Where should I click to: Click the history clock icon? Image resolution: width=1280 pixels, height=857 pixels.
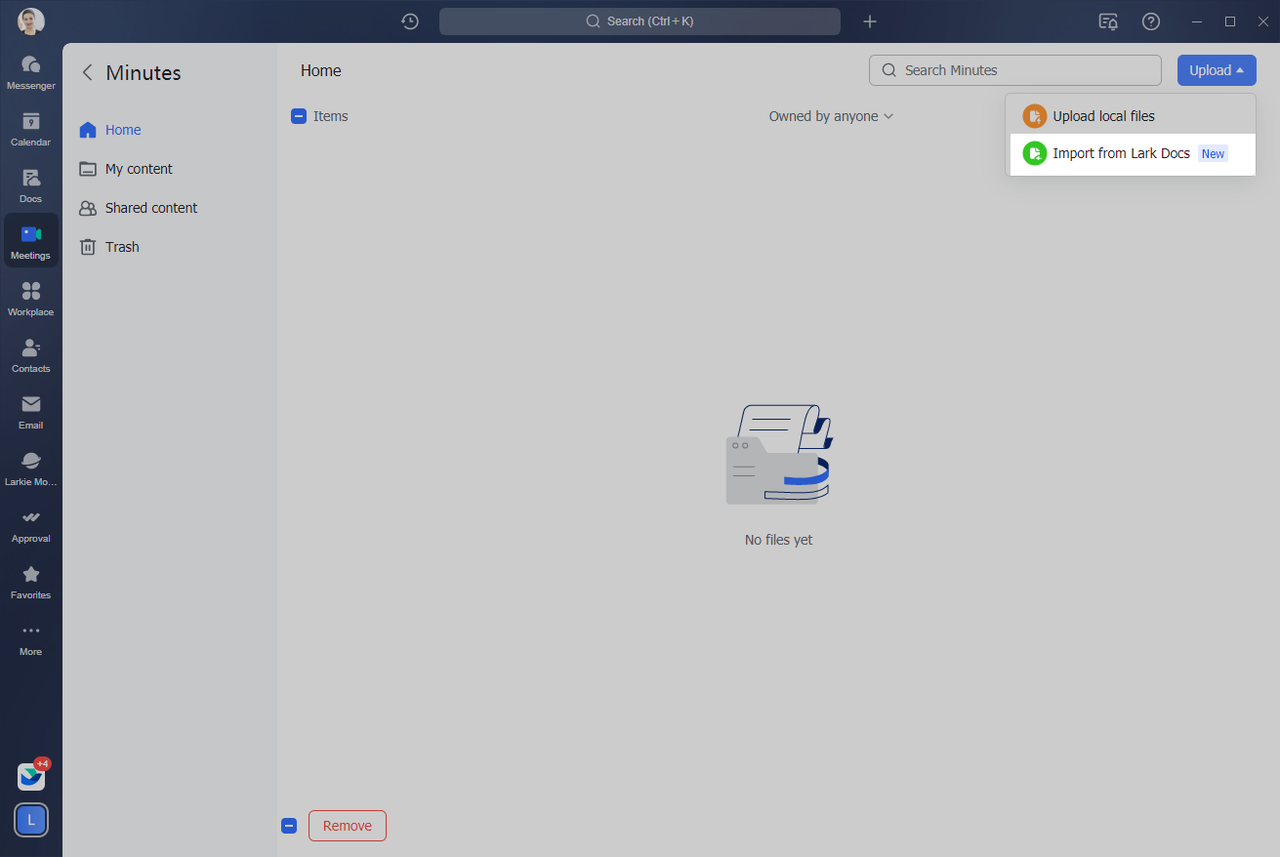[410, 21]
